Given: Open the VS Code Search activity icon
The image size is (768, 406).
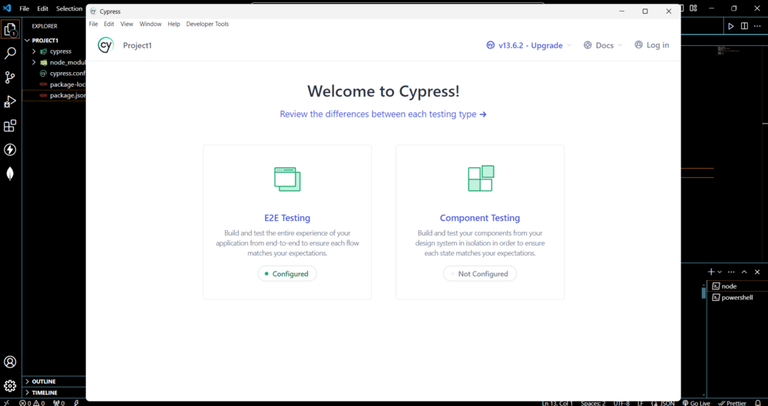Looking at the screenshot, I should (10, 53).
